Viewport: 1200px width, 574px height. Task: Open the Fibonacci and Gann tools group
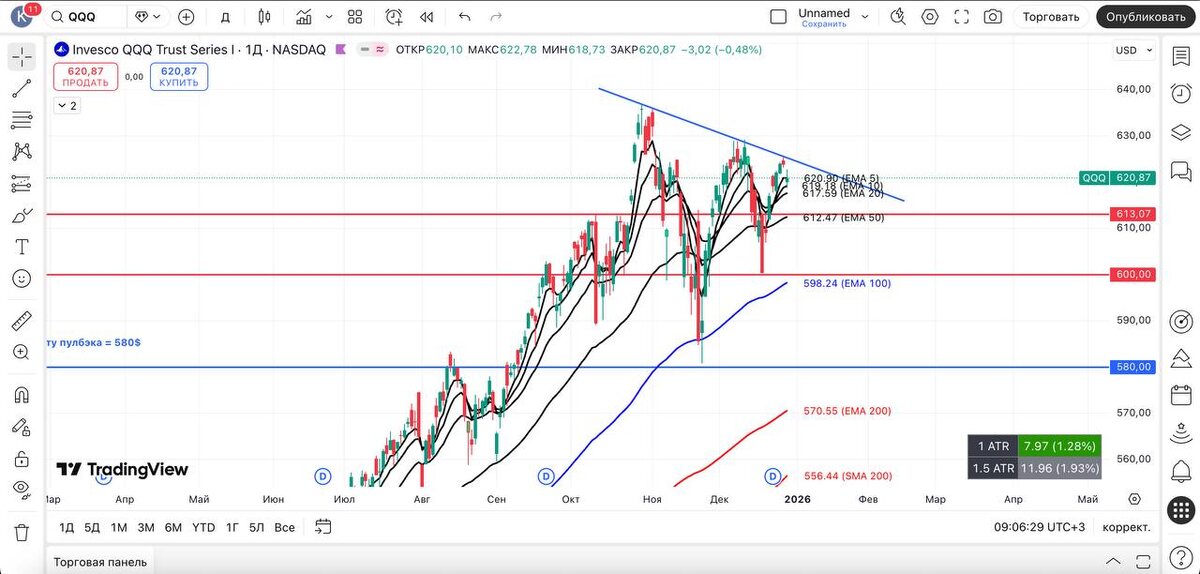[21, 120]
